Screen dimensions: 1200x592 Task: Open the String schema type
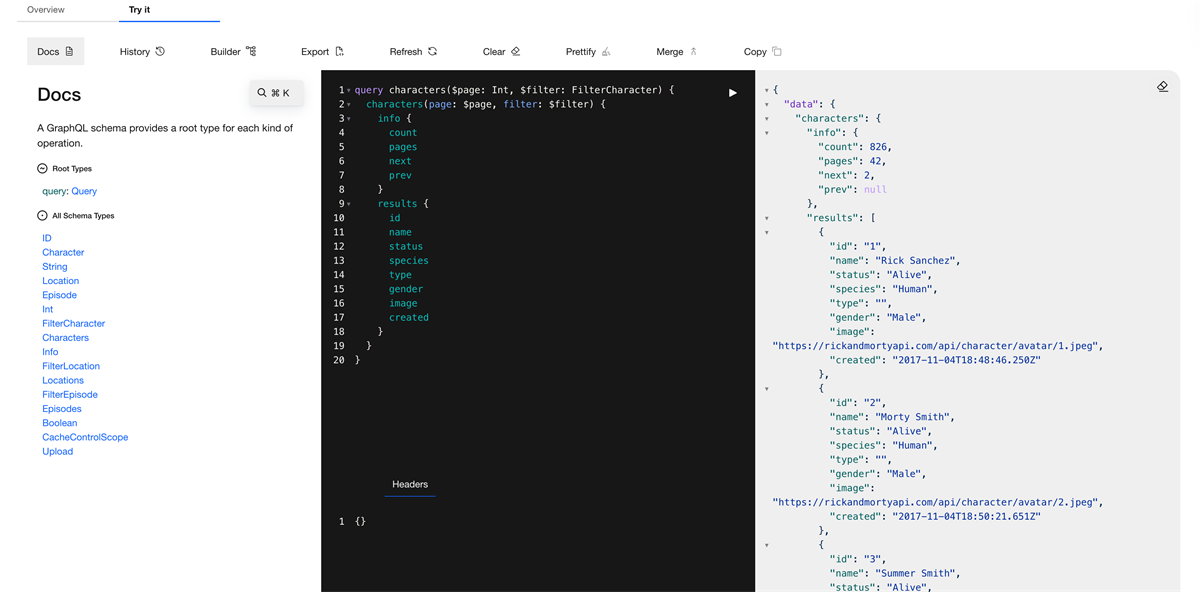coord(55,267)
